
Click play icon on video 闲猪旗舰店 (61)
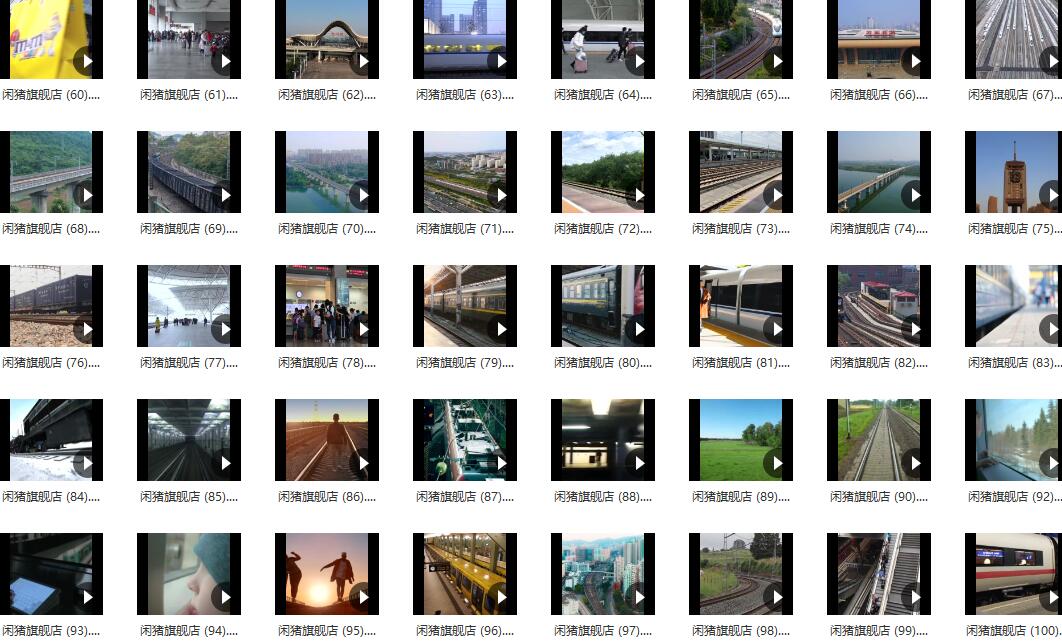[225, 61]
